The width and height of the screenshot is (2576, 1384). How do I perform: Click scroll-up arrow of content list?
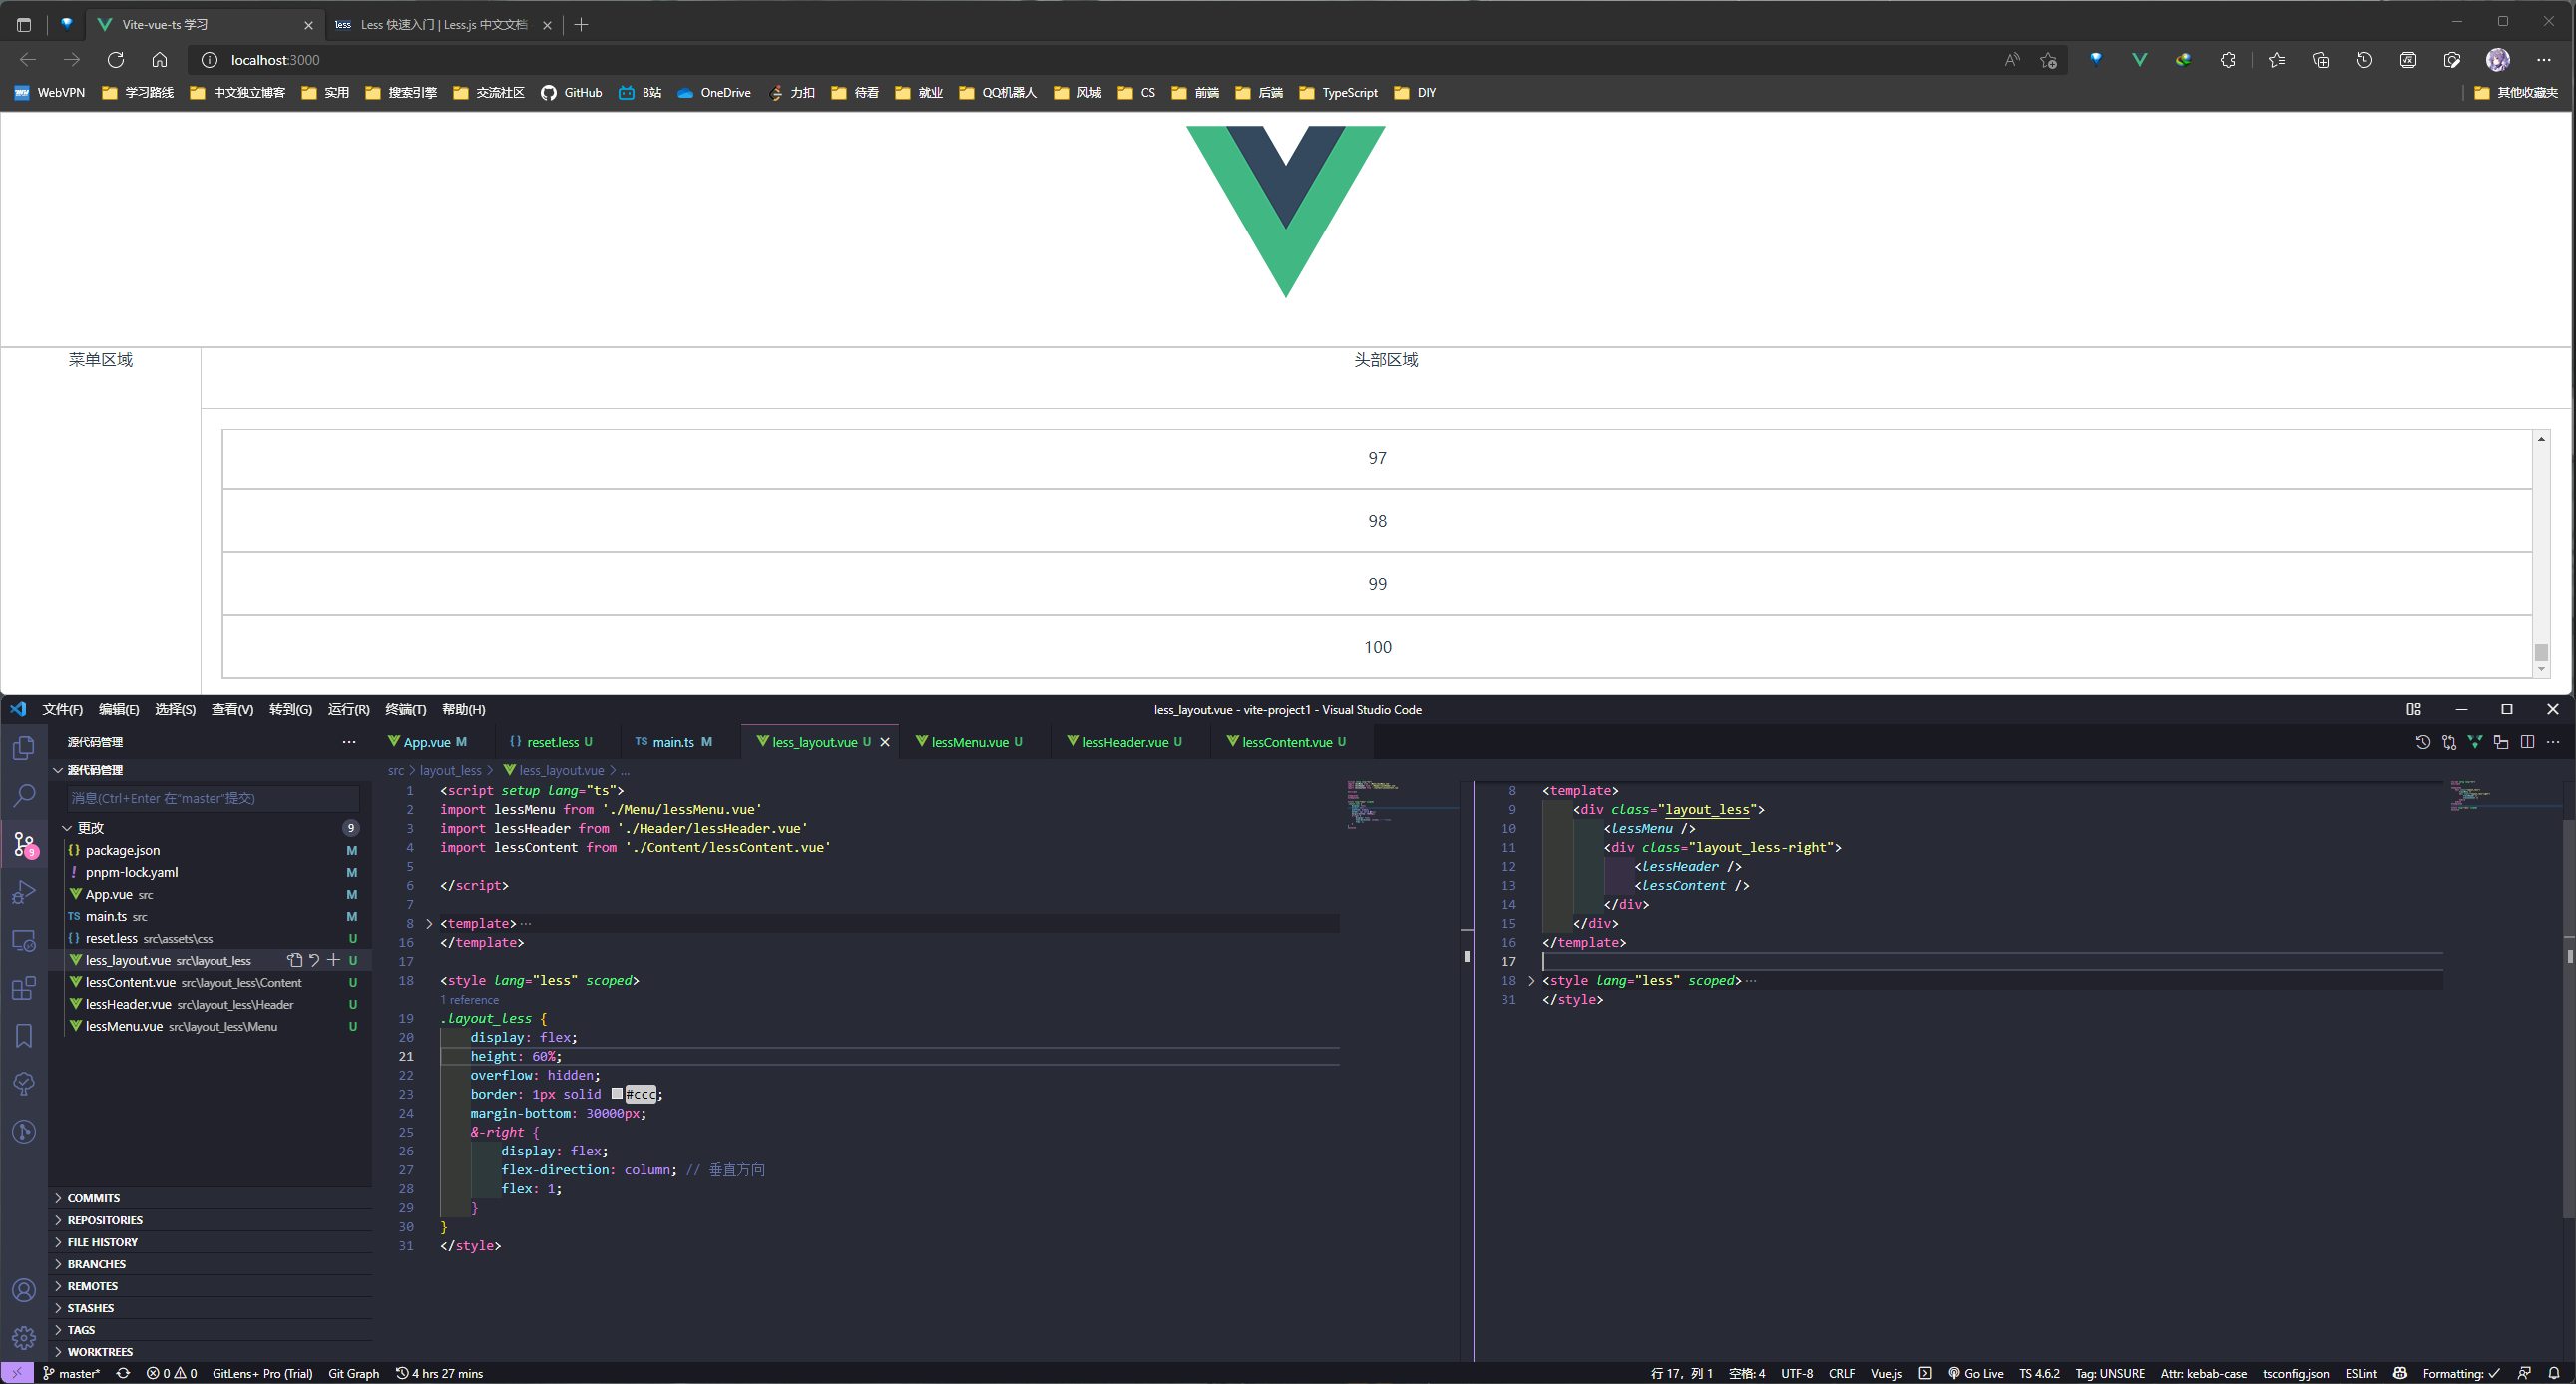point(2541,439)
